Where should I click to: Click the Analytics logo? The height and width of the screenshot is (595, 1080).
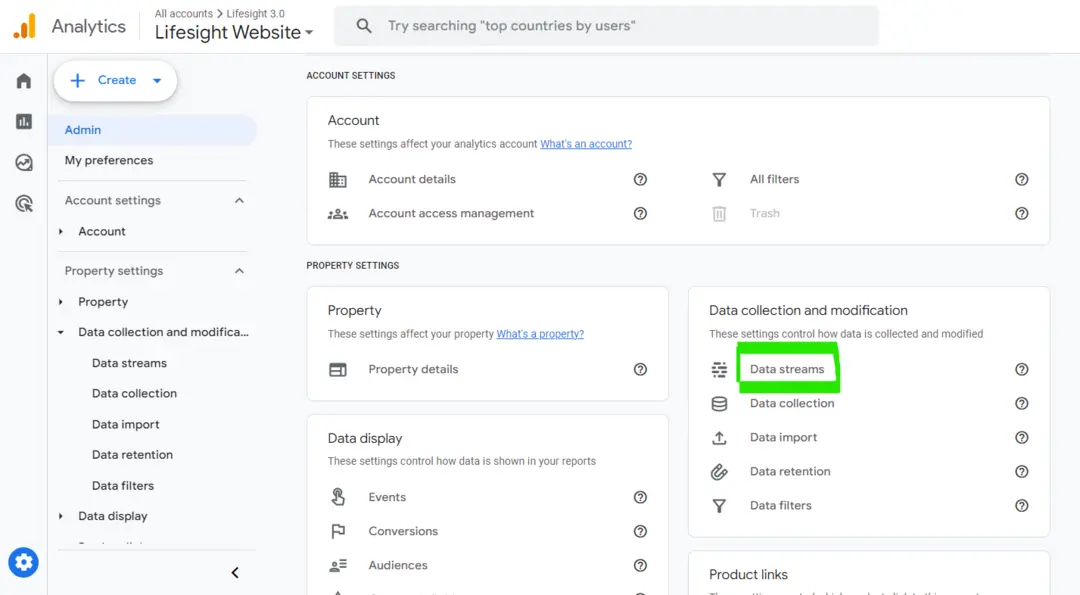(25, 26)
